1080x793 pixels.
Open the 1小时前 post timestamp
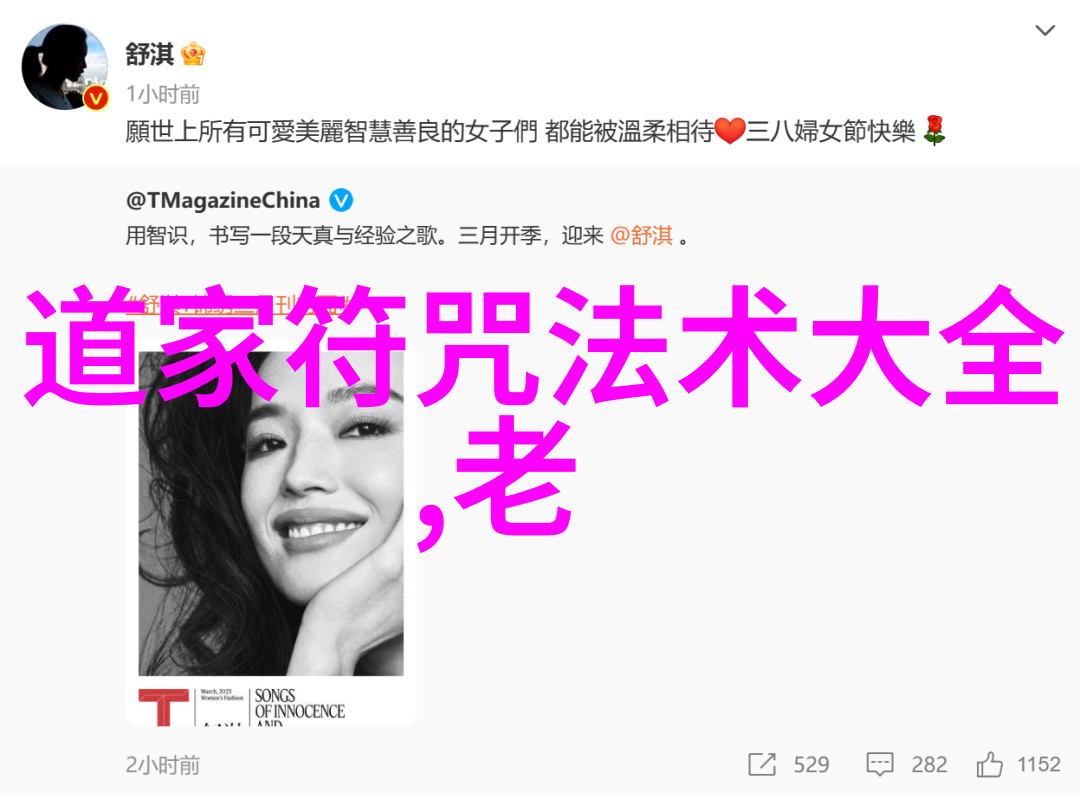point(163,94)
